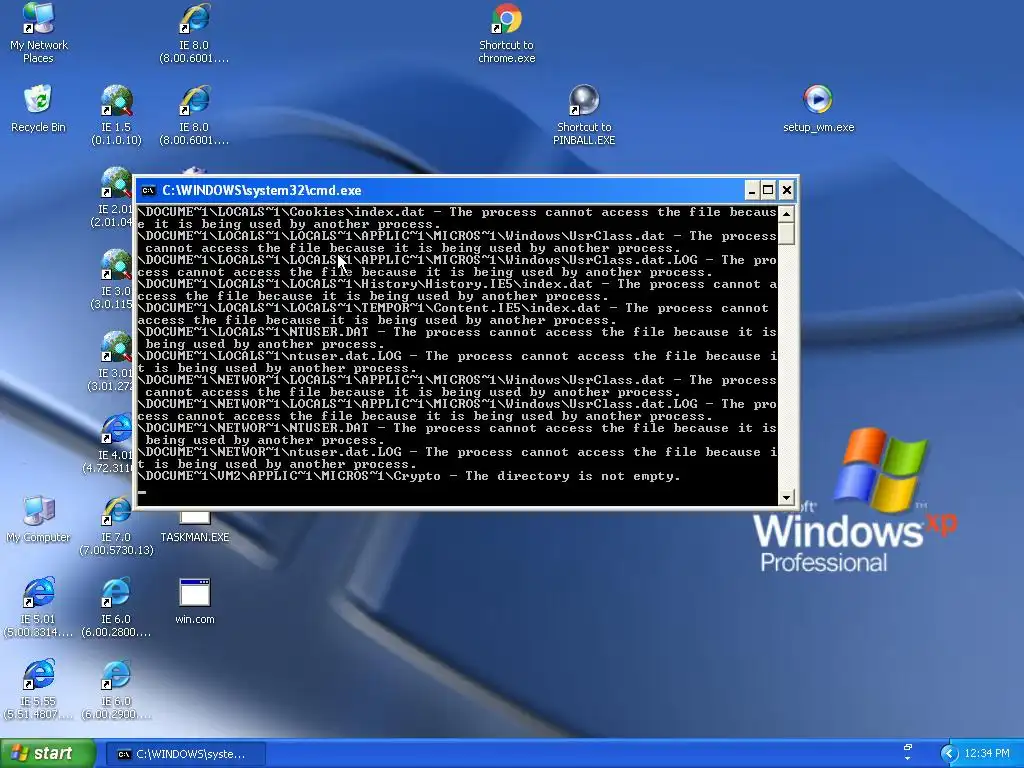Open My Network Places desktop icon
The width and height of the screenshot is (1024, 768).
point(39,33)
